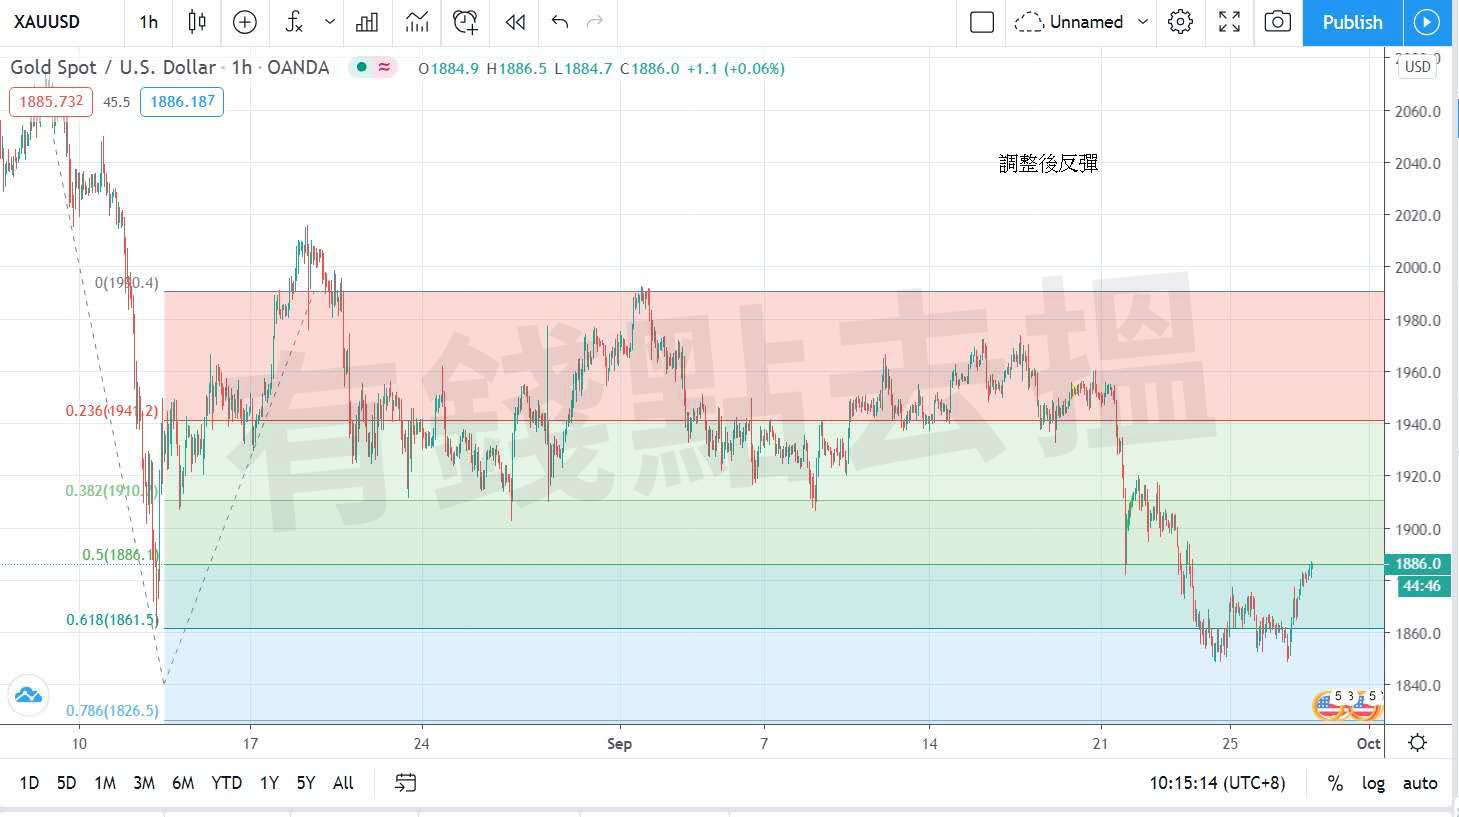This screenshot has width=1459, height=817.
Task: Take a chart snapshot with the camera icon
Action: click(x=1277, y=22)
